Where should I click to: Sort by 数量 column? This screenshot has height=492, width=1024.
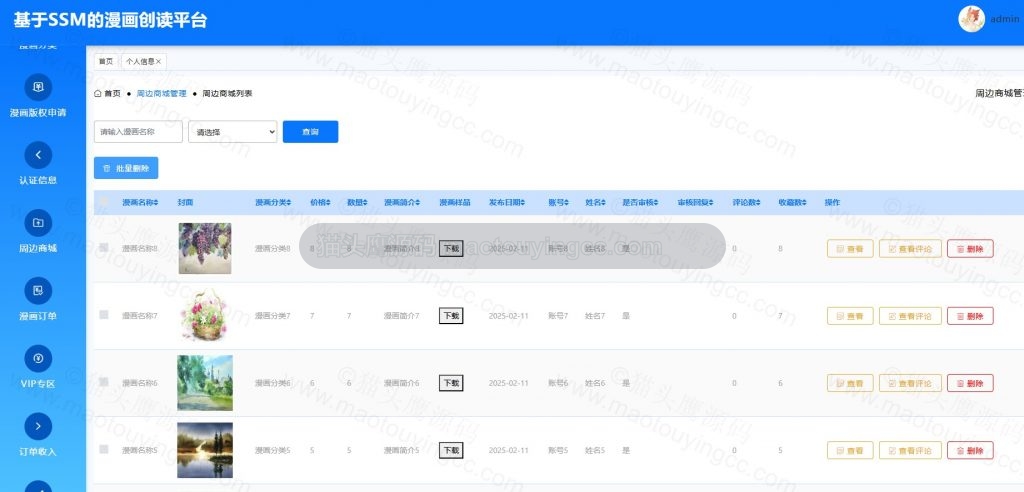pyautogui.click(x=365, y=203)
